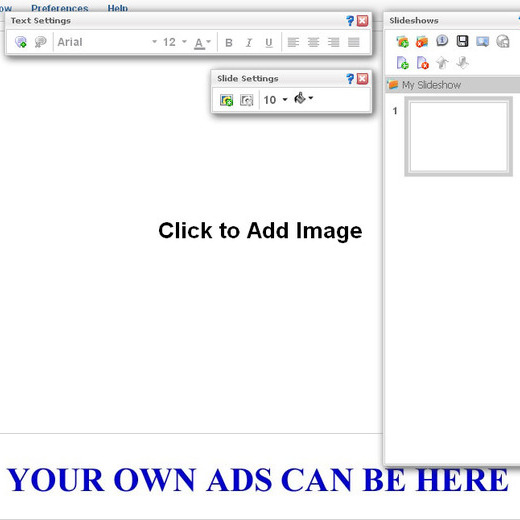Open the text color picker
Image resolution: width=520 pixels, height=520 pixels.
[x=202, y=43]
